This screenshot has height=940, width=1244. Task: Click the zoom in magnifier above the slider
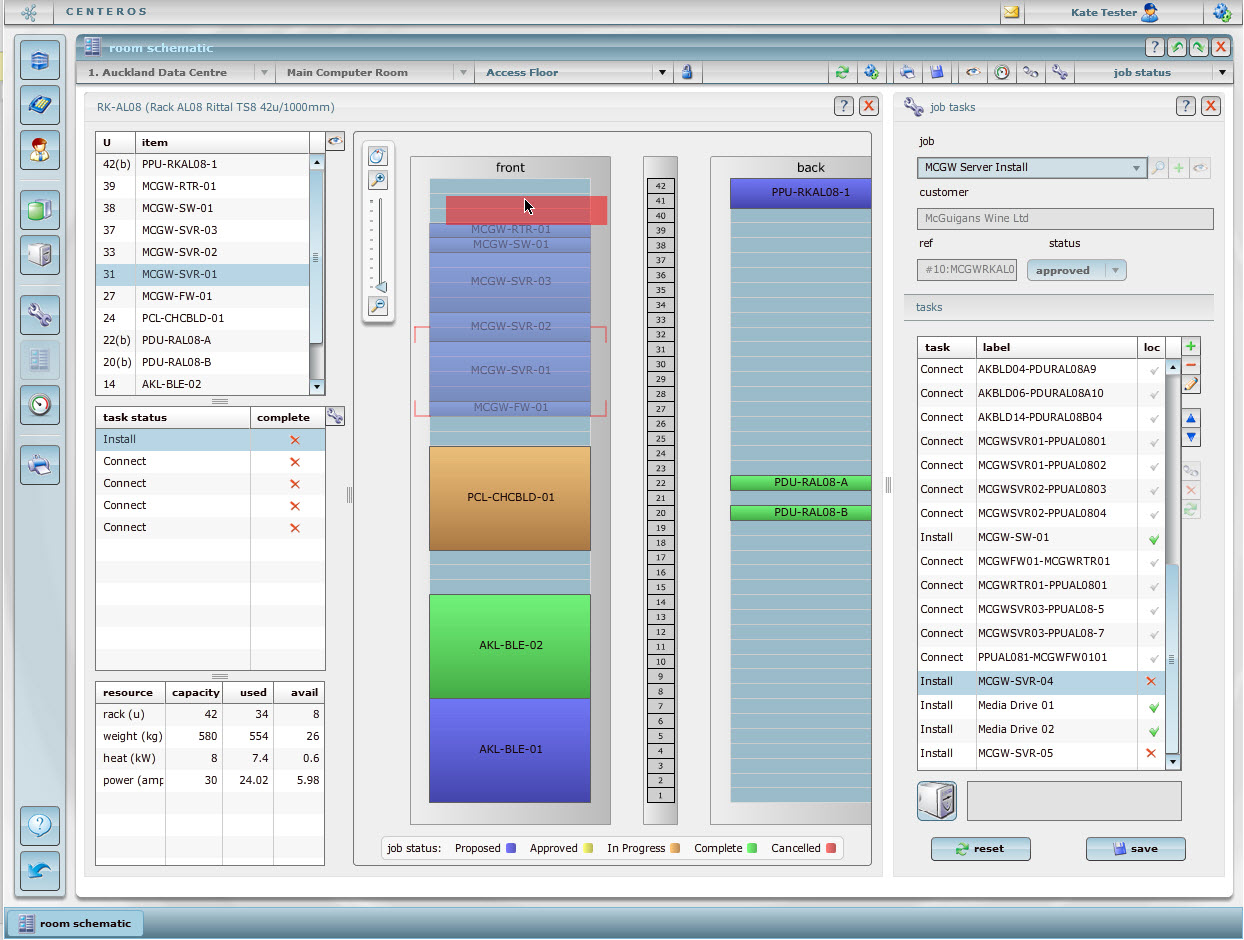coord(378,180)
